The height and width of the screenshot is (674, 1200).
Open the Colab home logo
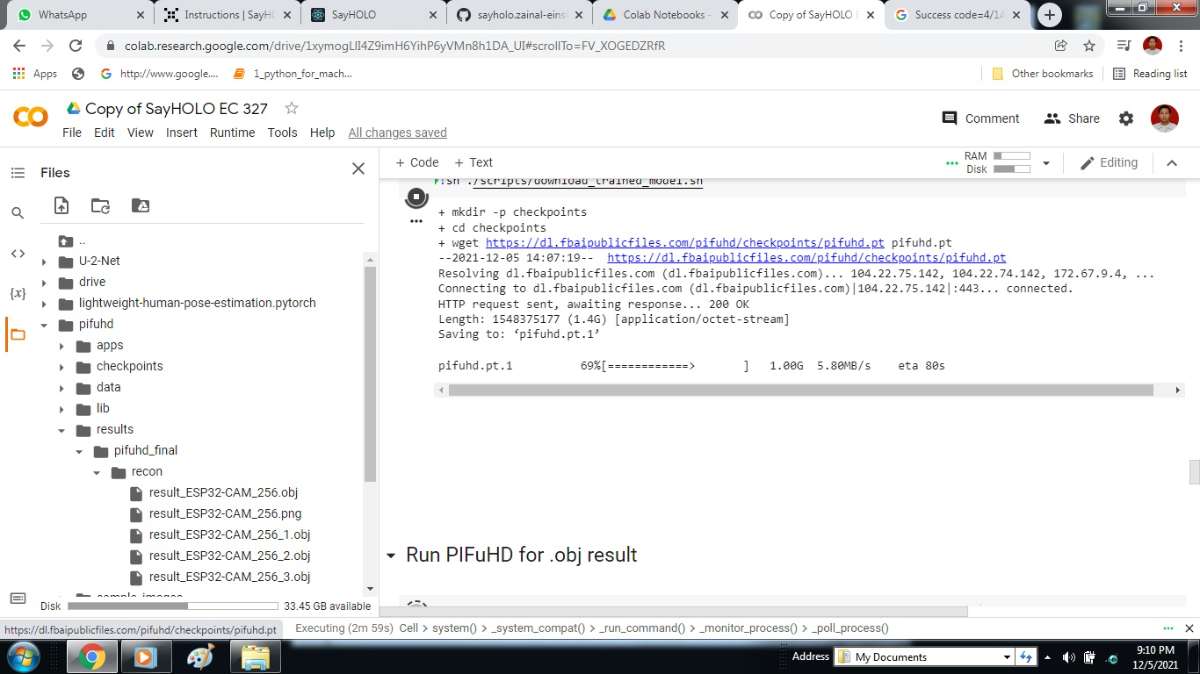click(30, 118)
